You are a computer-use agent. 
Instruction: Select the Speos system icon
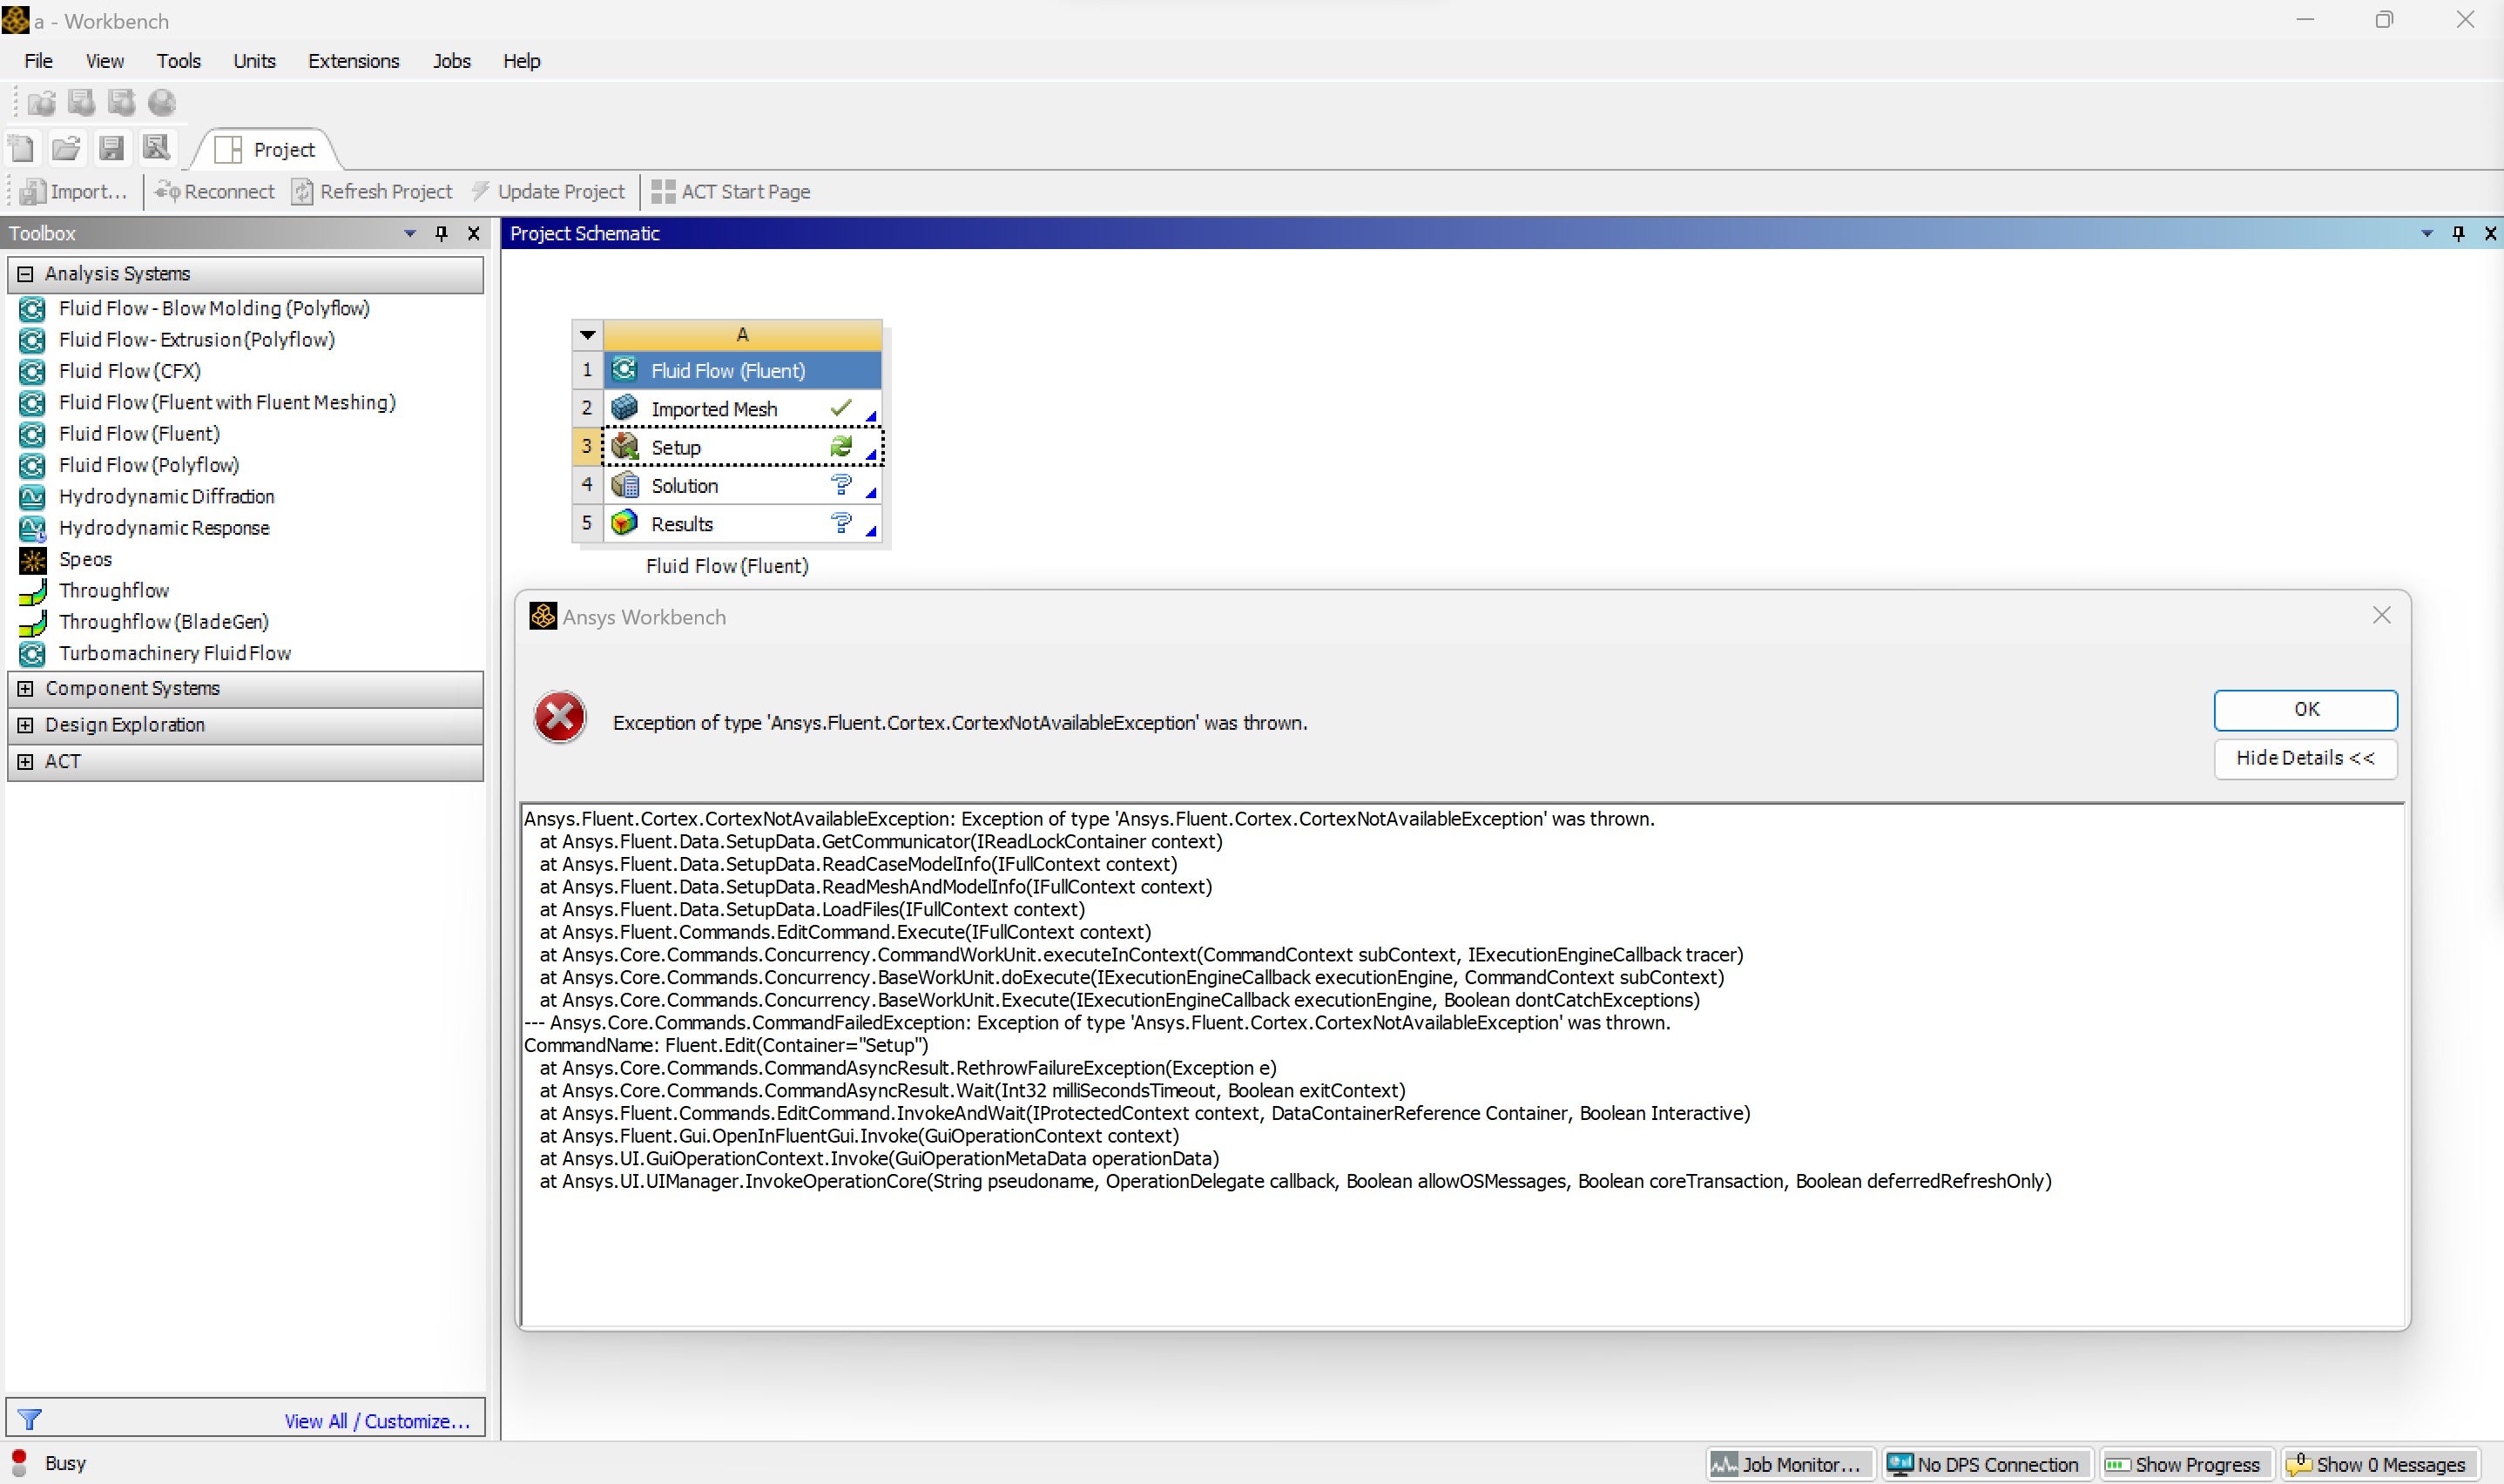tap(32, 560)
